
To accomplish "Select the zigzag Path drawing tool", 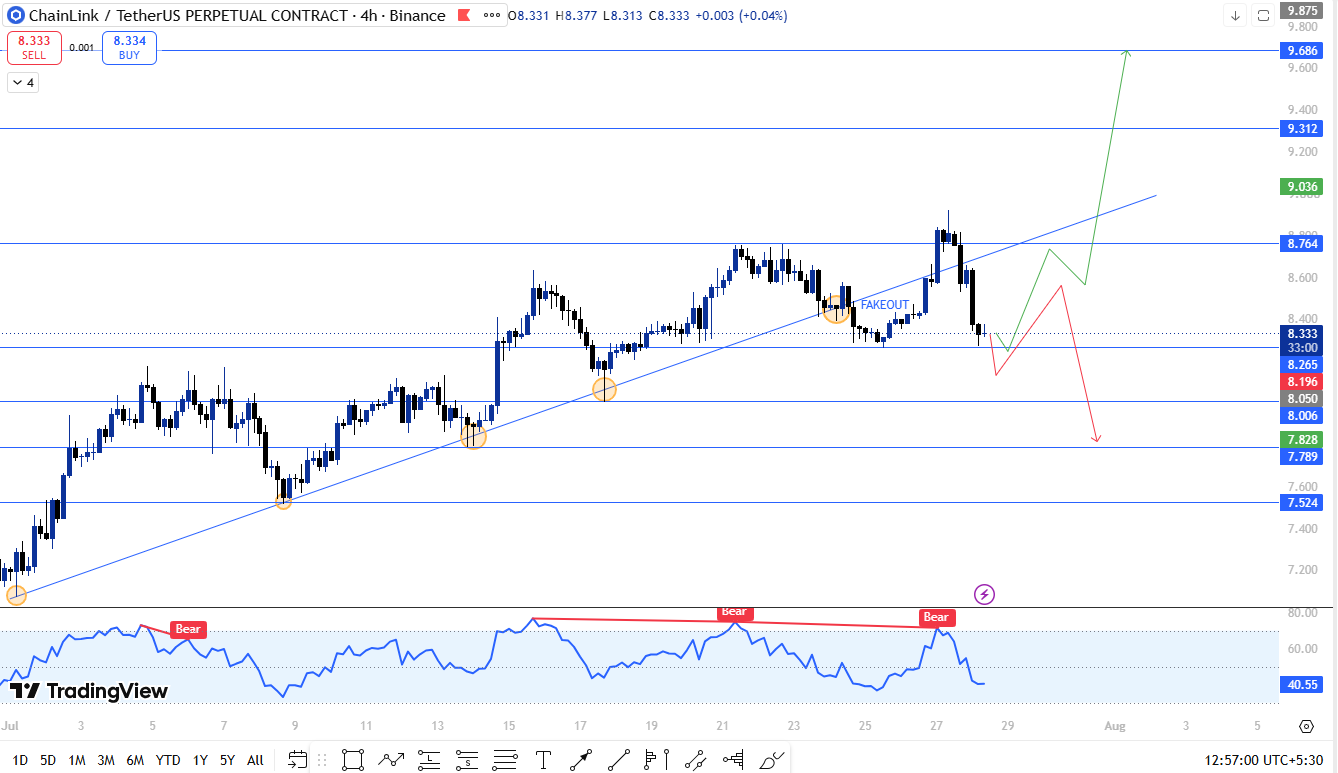I will coord(391,760).
